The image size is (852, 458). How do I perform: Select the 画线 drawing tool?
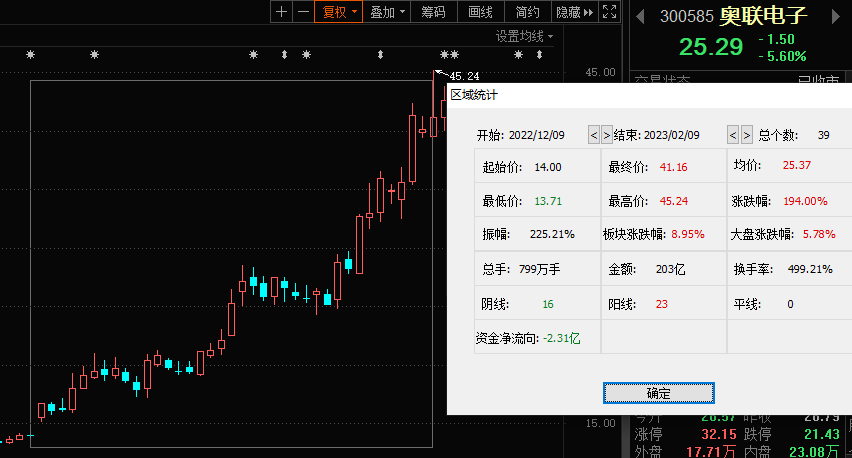tap(480, 11)
